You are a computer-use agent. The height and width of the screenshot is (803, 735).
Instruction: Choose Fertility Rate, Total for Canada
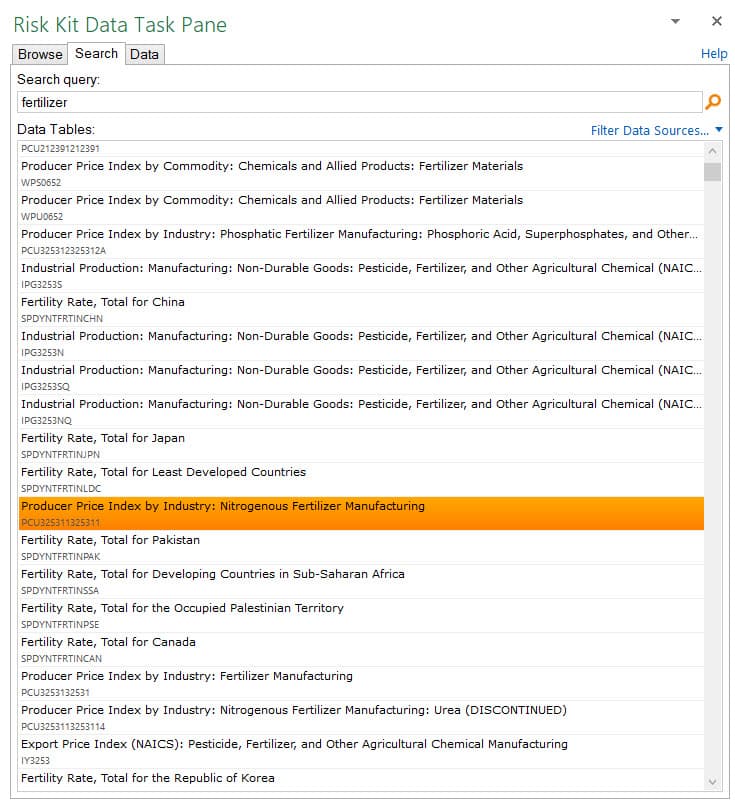[x=361, y=649]
